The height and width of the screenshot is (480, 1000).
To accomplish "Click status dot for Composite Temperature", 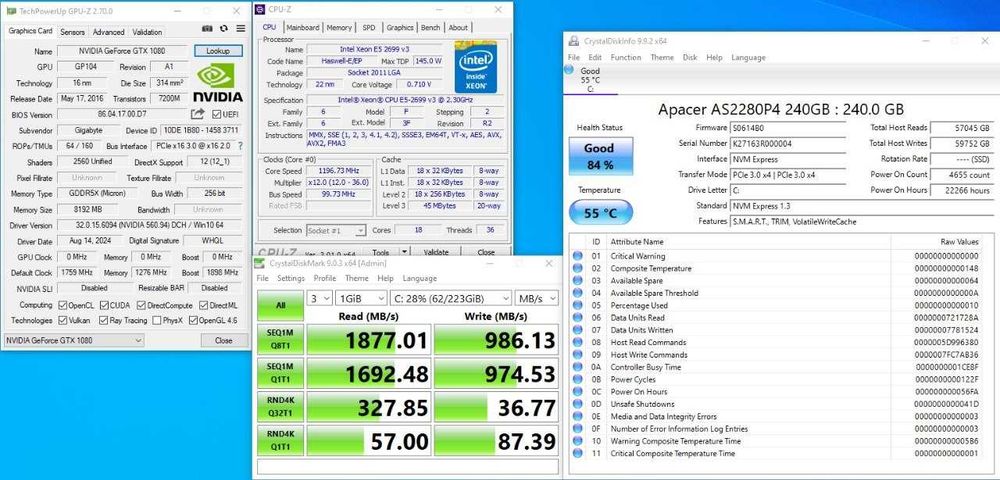I will [x=578, y=268].
